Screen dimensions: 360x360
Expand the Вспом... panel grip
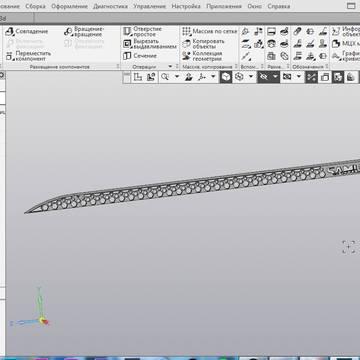click(x=262, y=67)
